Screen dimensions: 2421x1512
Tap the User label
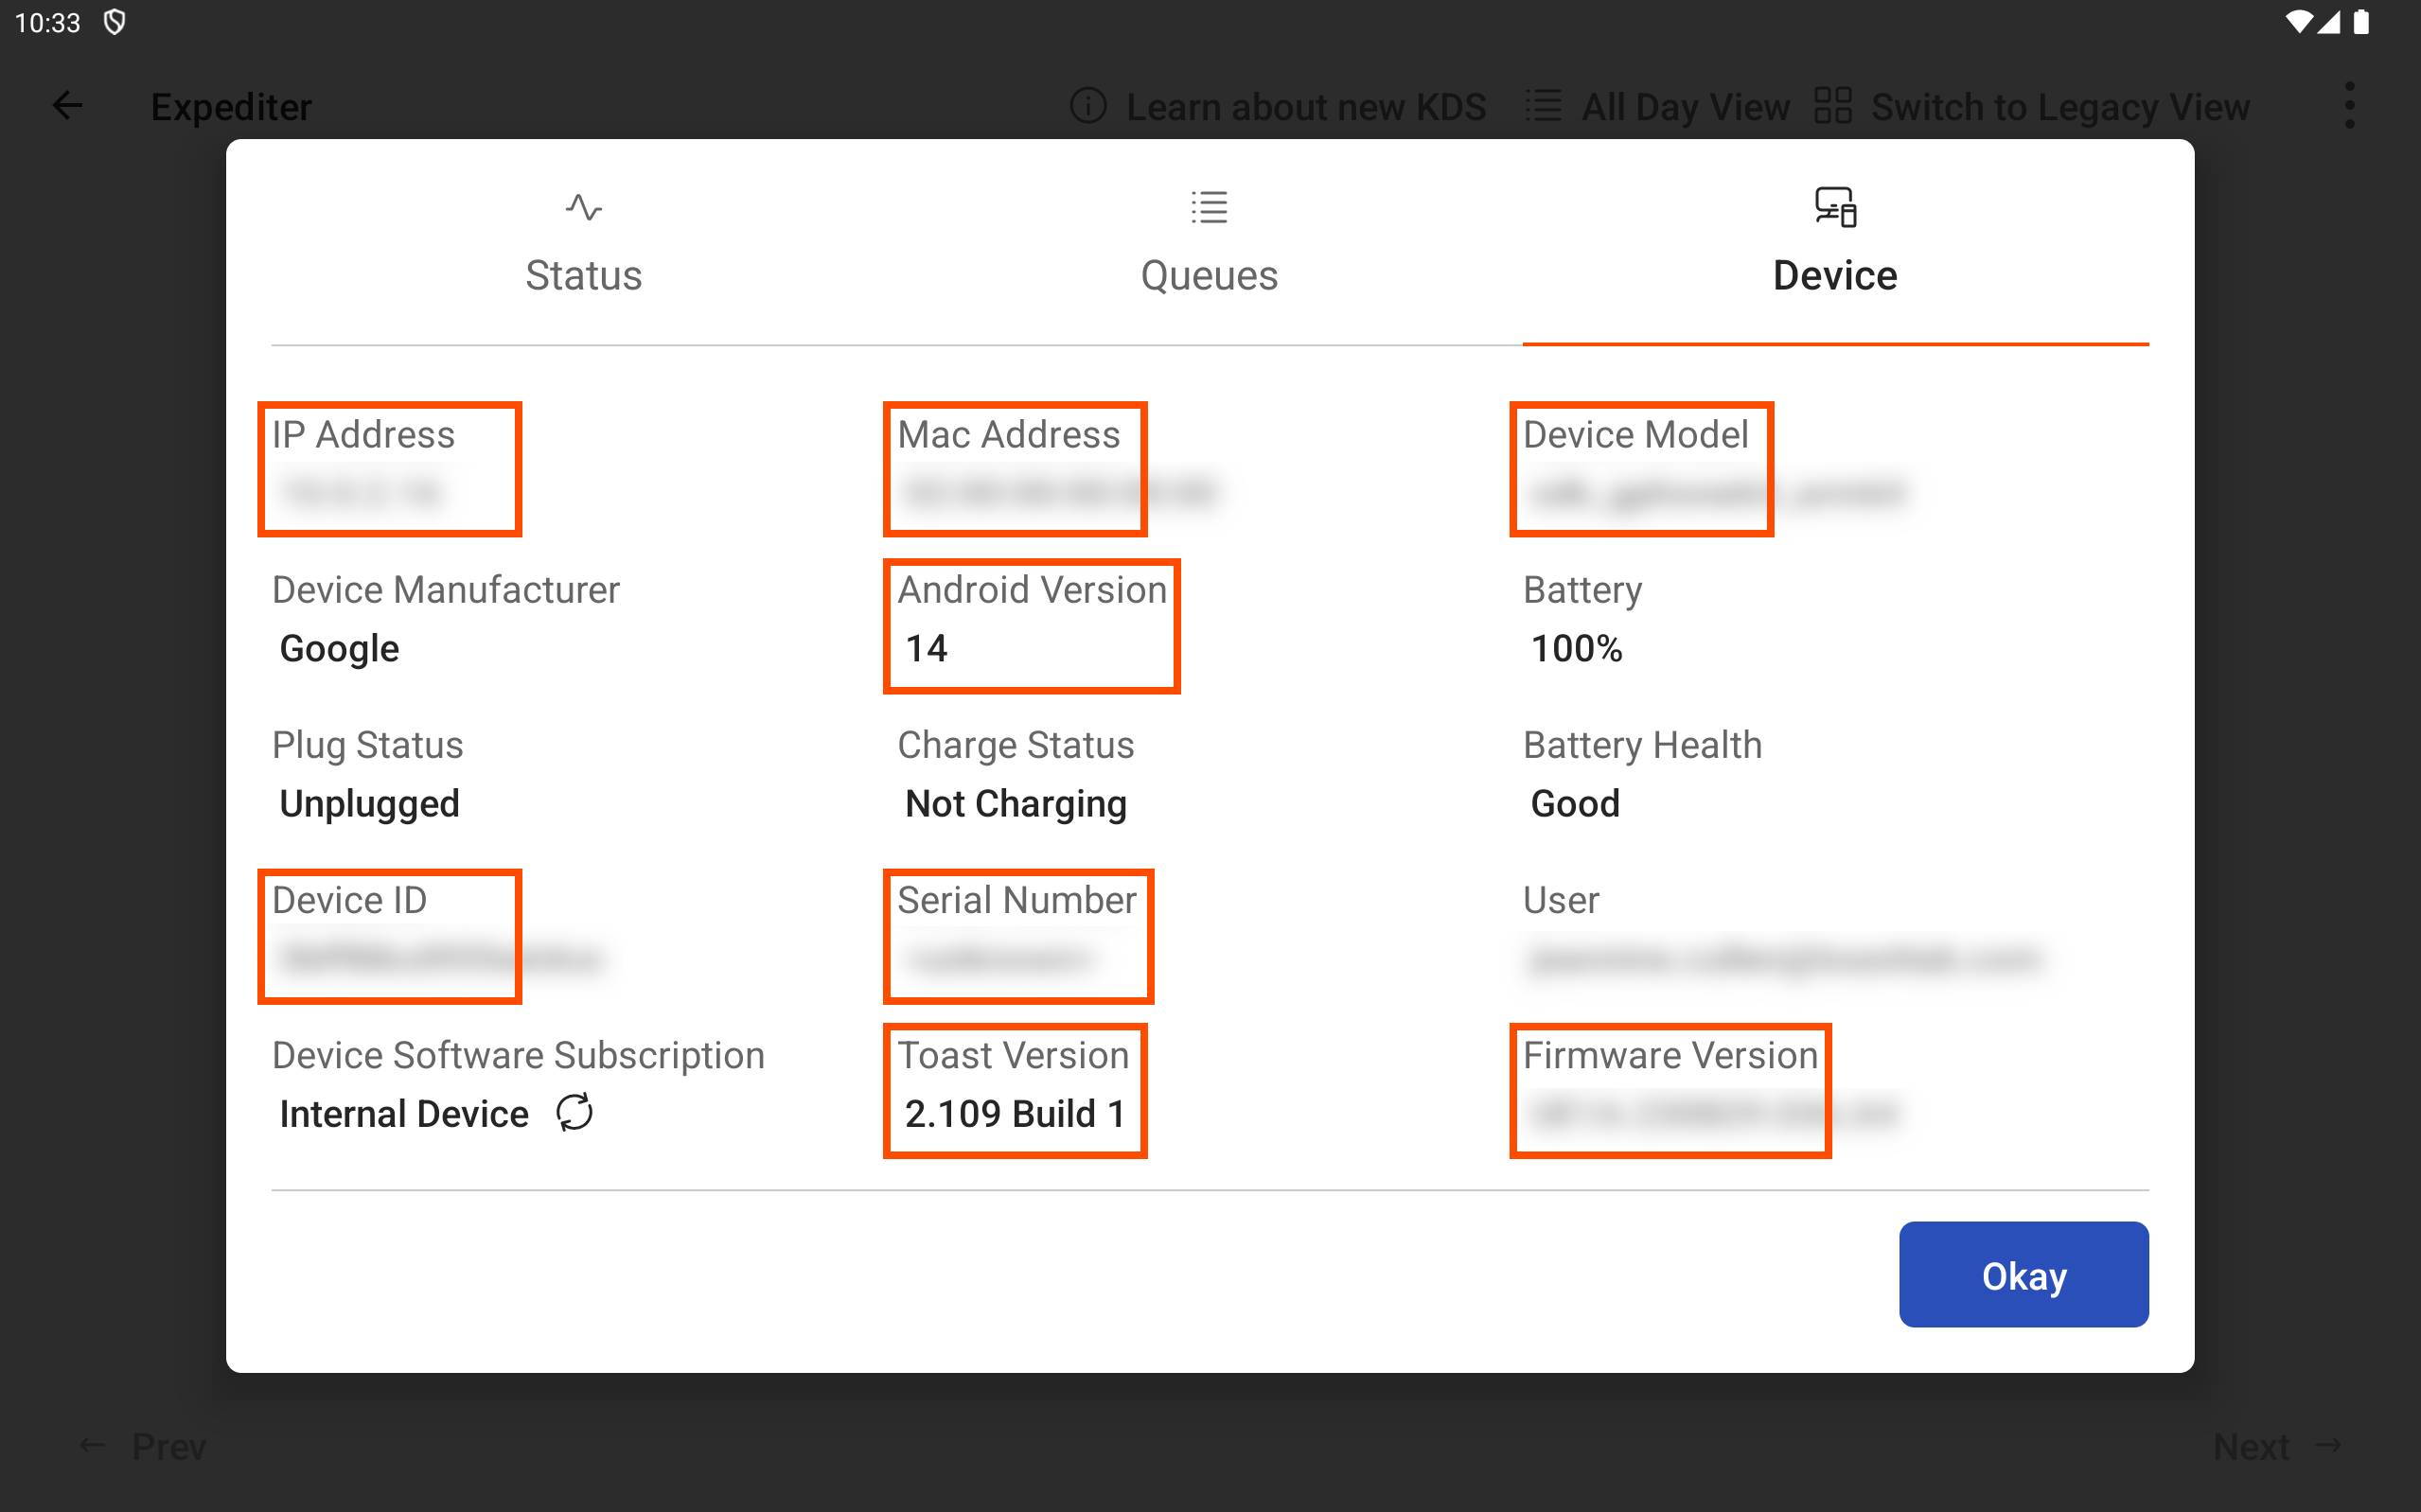pyautogui.click(x=1560, y=899)
